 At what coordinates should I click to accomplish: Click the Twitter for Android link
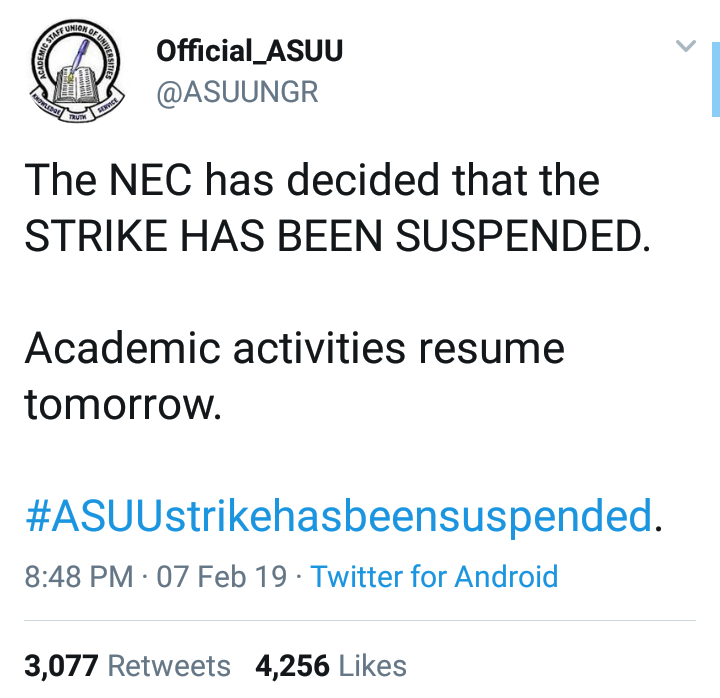[x=434, y=577]
